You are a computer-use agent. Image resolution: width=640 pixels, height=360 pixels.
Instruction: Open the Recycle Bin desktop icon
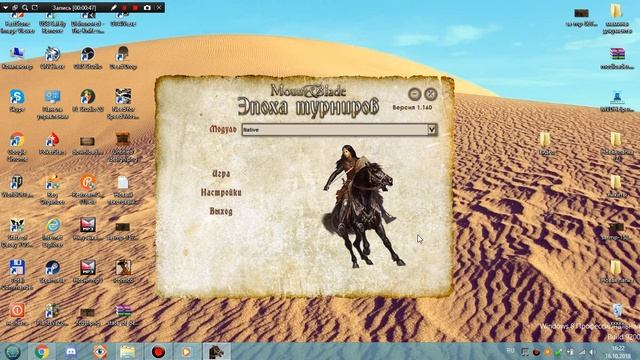pos(618,315)
